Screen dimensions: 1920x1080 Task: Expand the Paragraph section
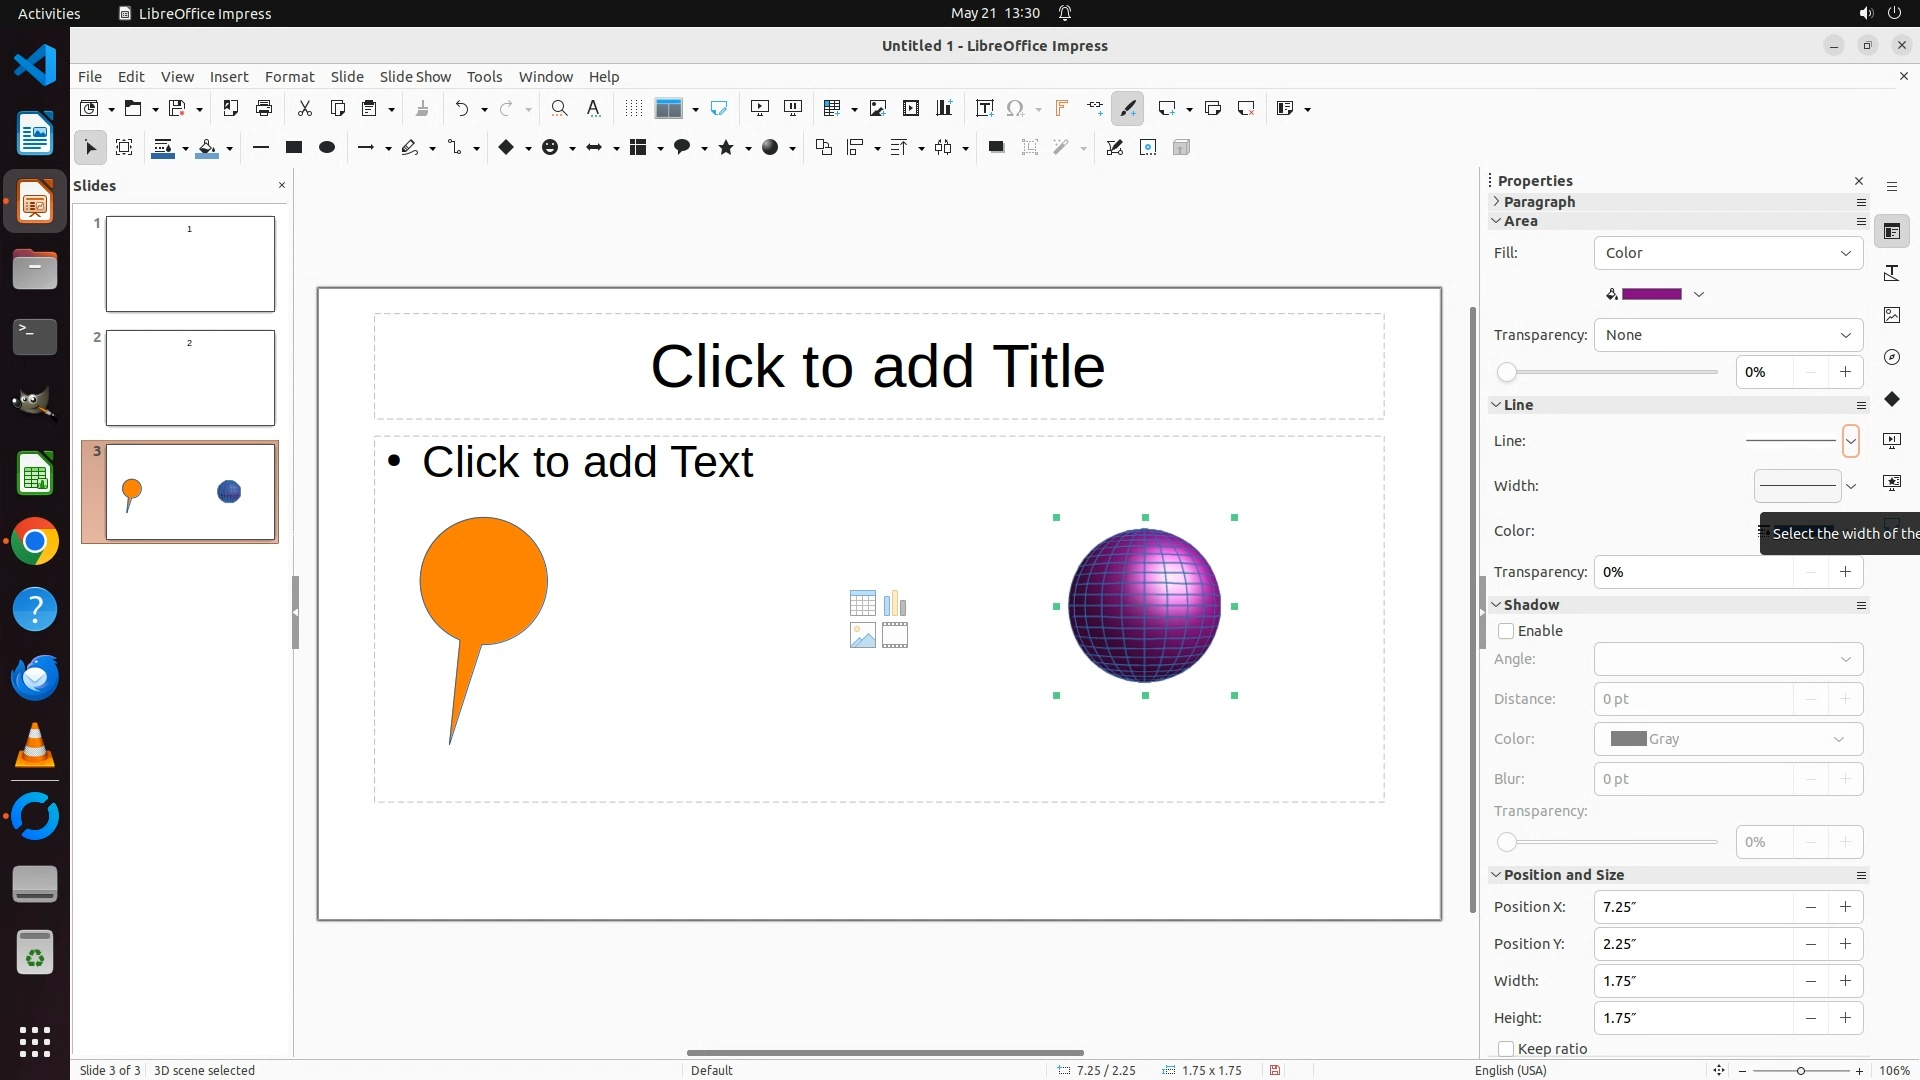coord(1538,201)
